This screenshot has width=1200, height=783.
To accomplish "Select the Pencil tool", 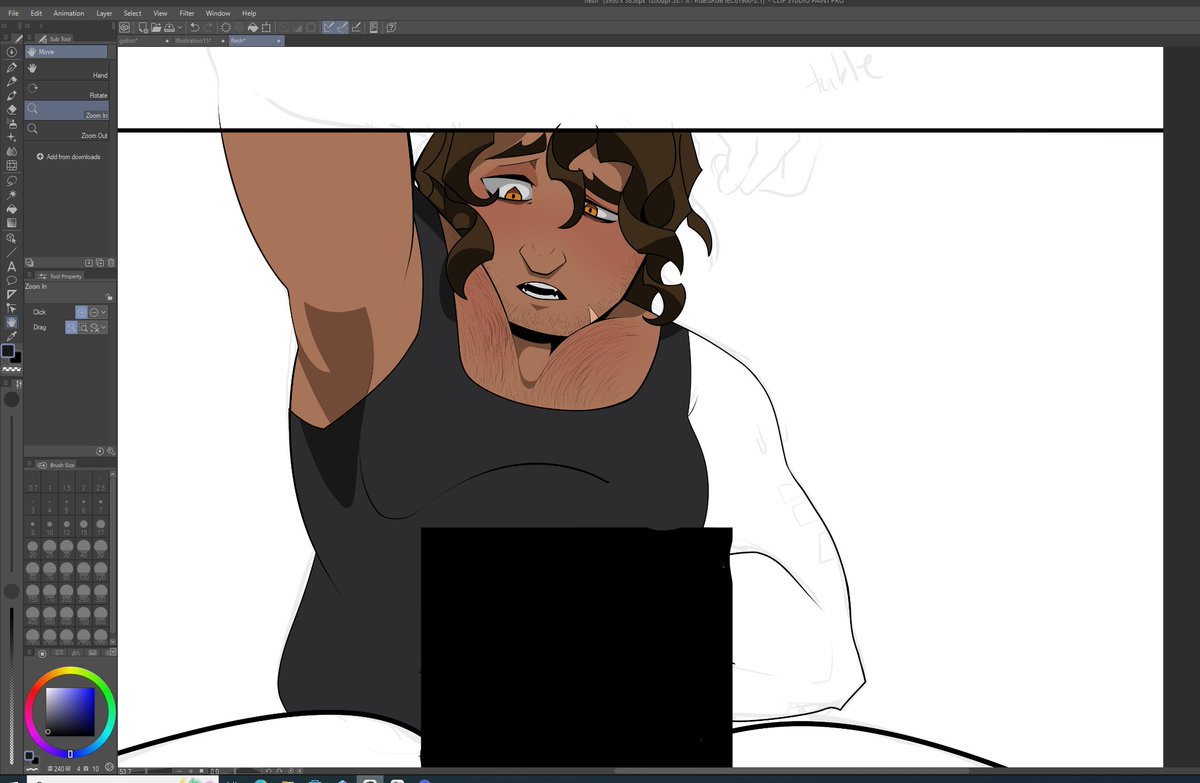I will tap(12, 81).
